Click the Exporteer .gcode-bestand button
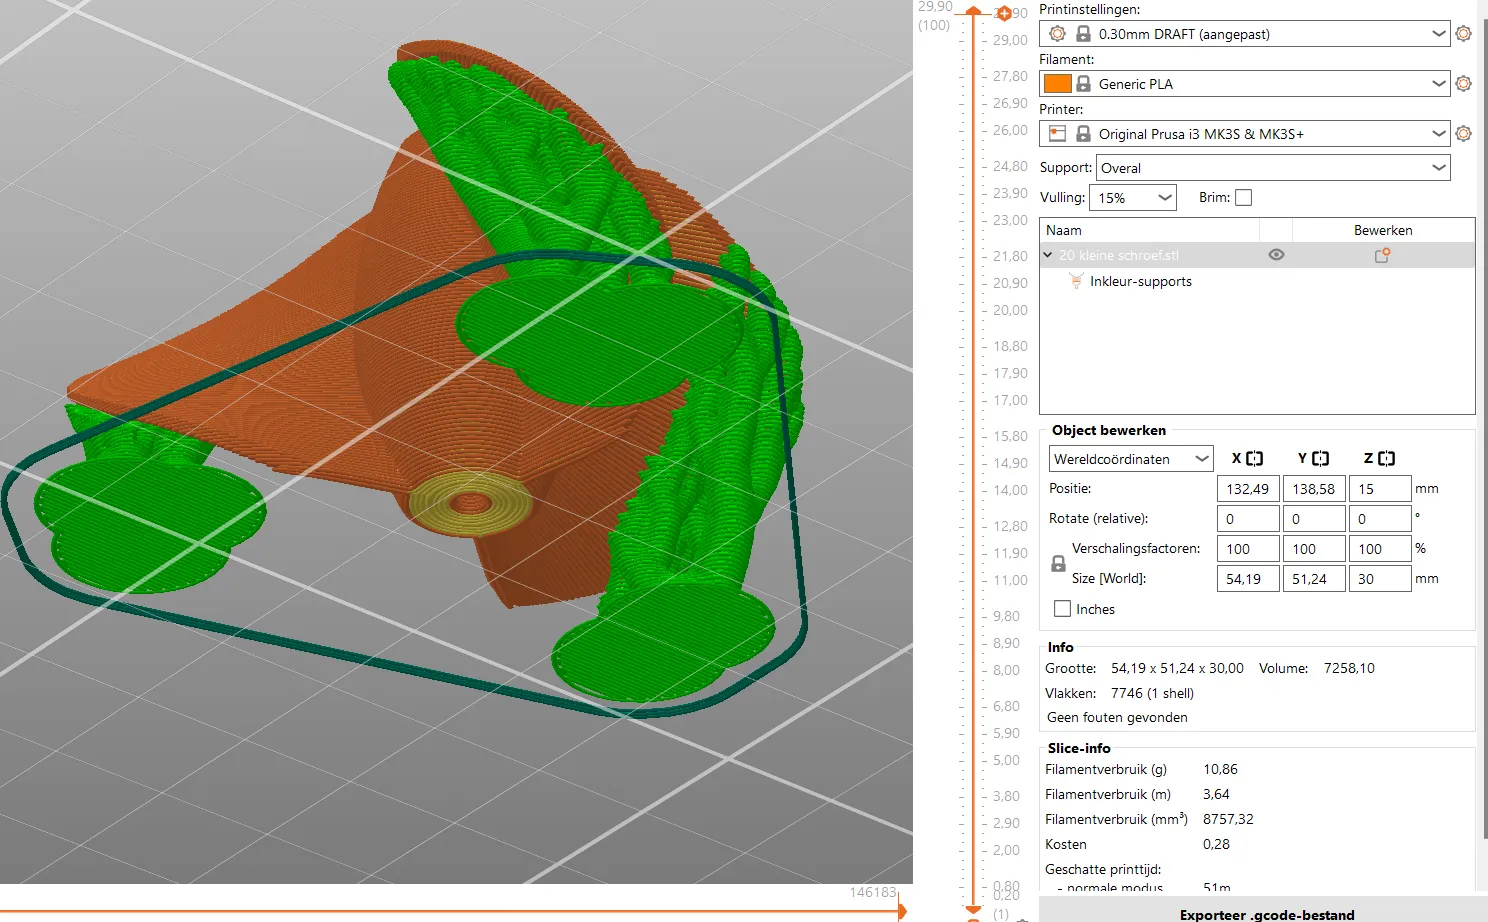This screenshot has height=922, width=1488. (x=1266, y=913)
